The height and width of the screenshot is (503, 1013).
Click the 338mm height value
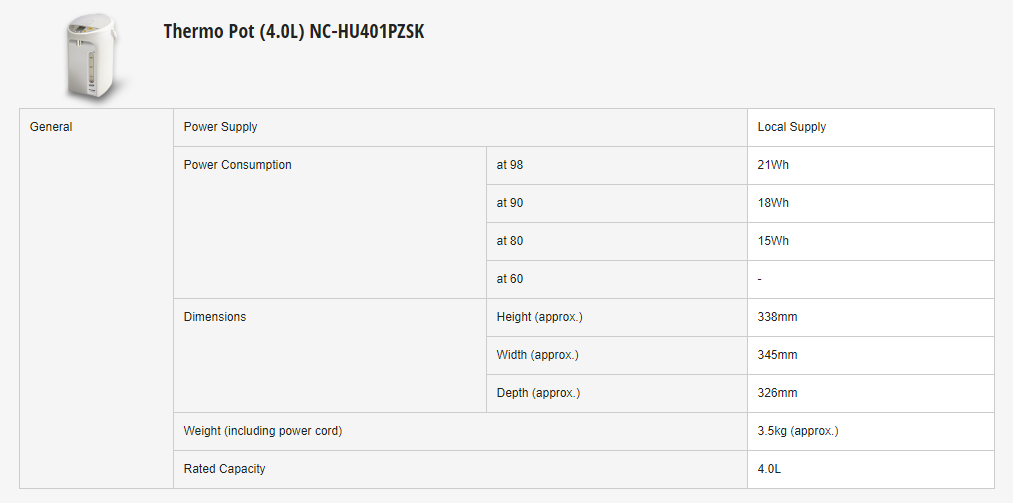777,317
